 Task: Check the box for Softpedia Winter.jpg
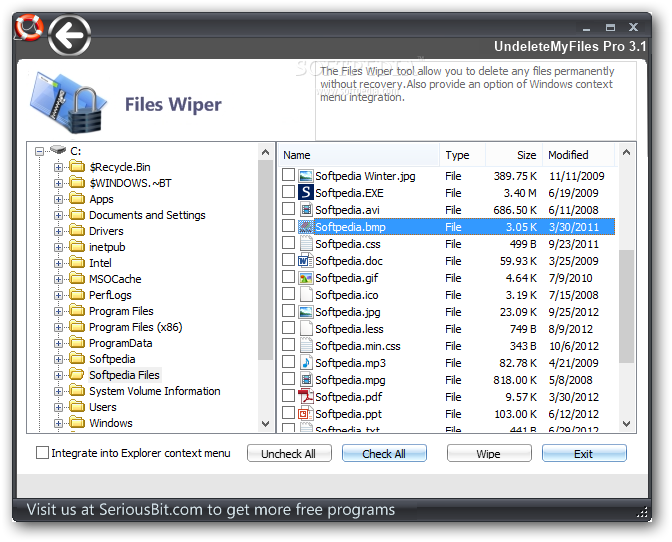coord(288,175)
